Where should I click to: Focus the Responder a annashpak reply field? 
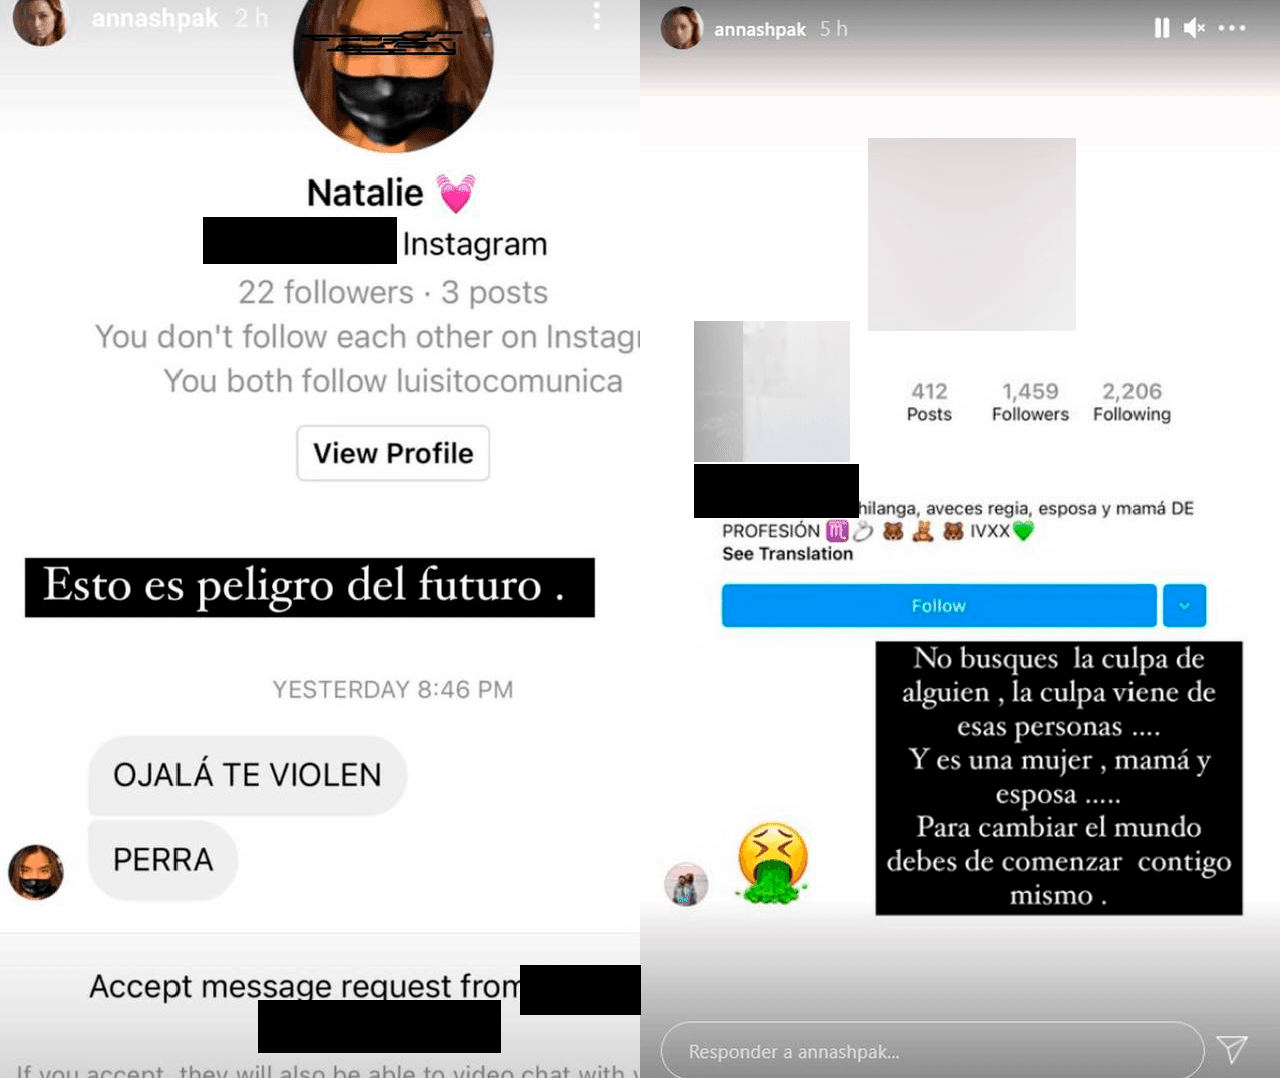click(932, 1051)
